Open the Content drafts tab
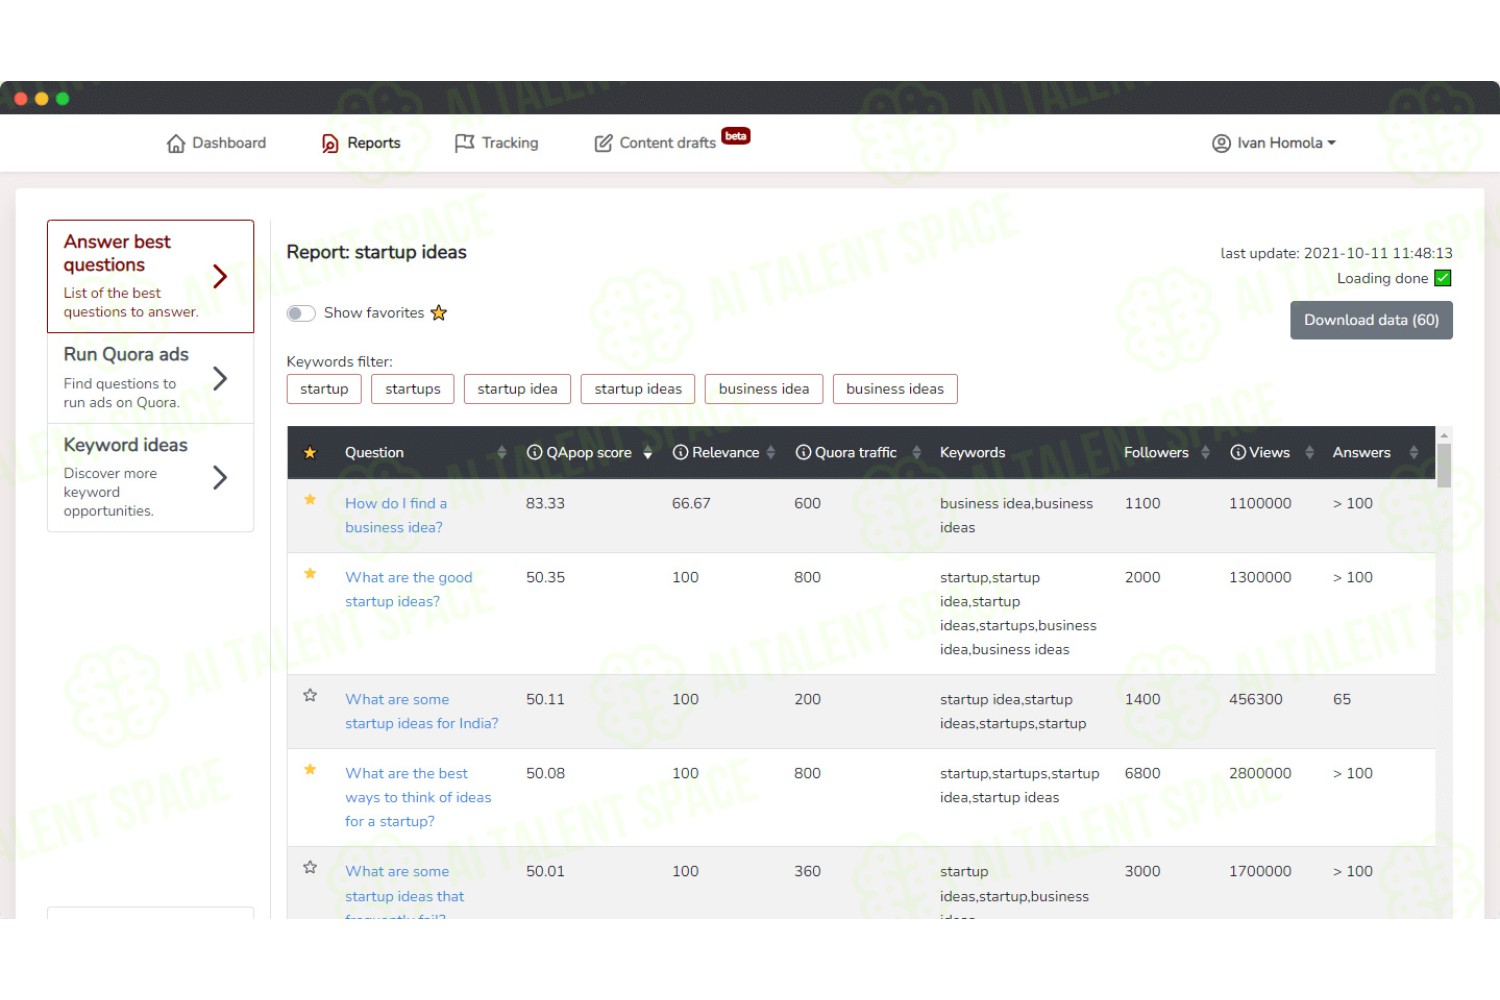The width and height of the screenshot is (1500, 1000). (671, 143)
